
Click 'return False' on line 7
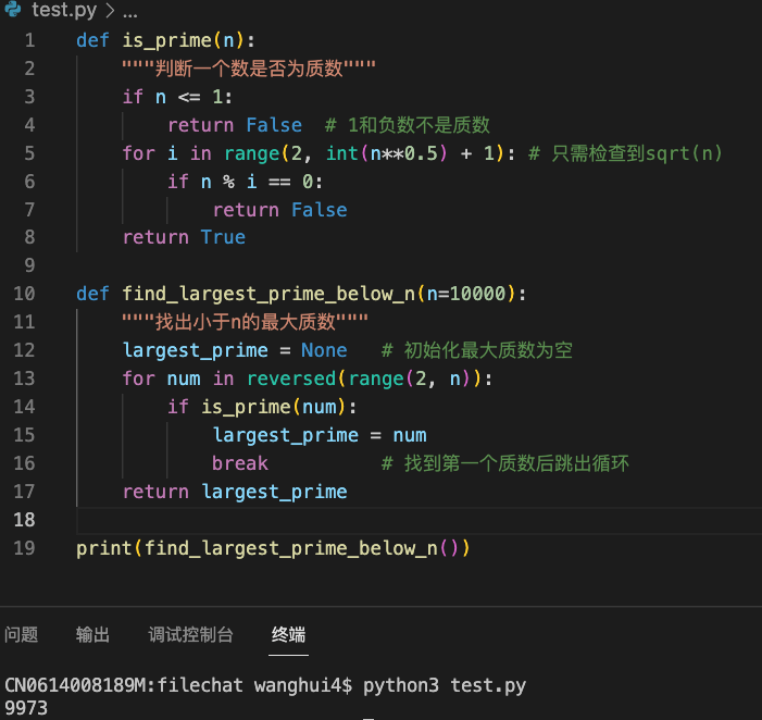[280, 210]
